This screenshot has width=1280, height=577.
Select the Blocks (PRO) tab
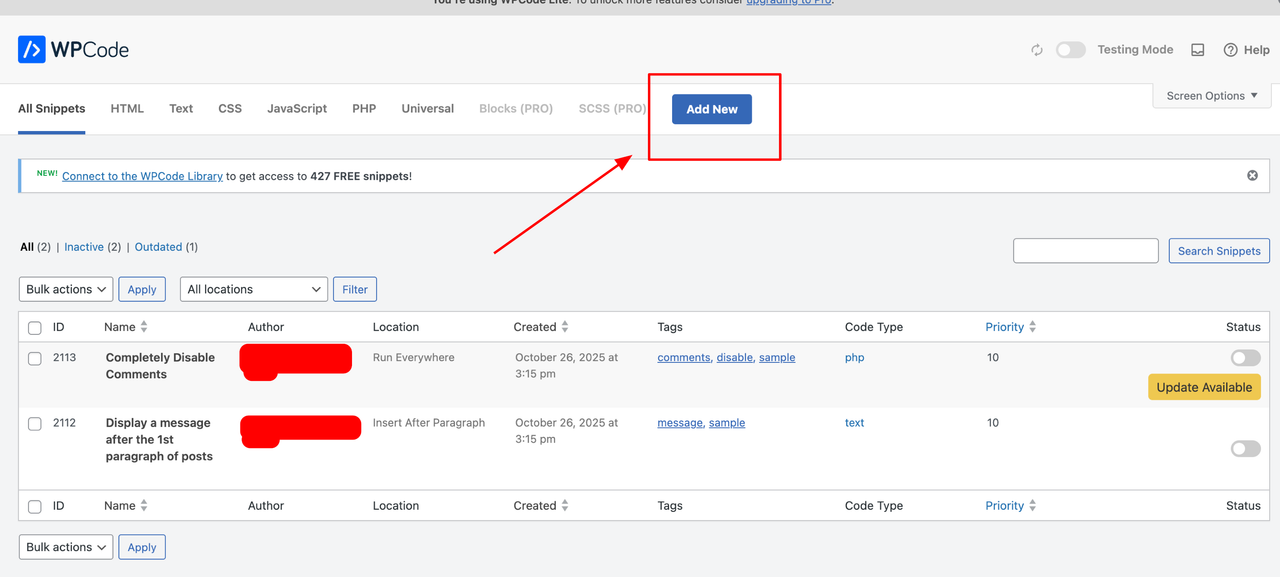(x=516, y=108)
